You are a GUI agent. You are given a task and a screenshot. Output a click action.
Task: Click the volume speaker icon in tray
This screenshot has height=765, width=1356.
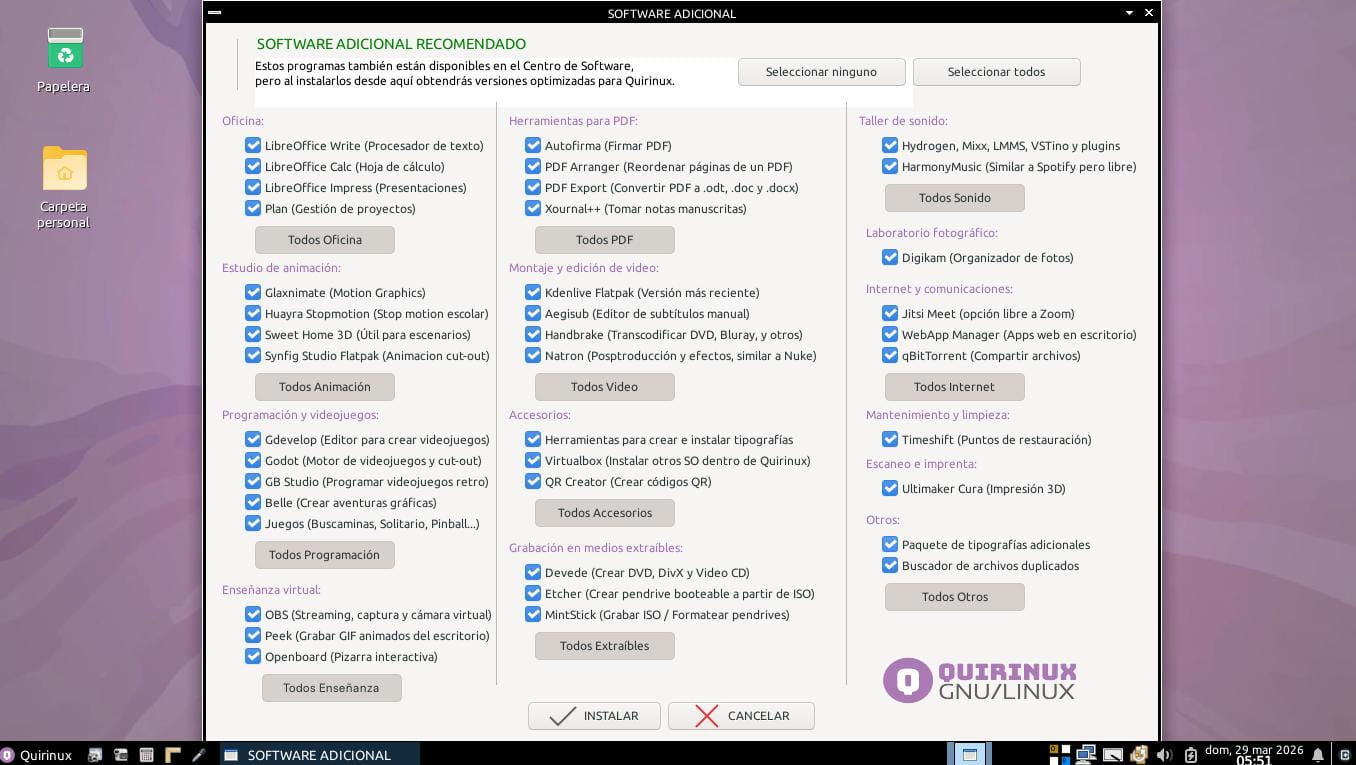(1164, 755)
